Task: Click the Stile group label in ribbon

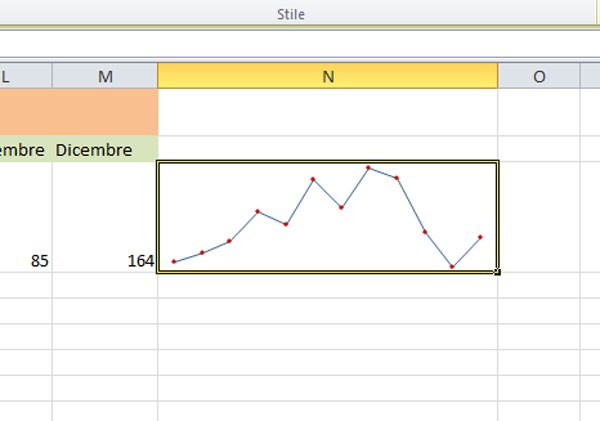Action: click(x=291, y=14)
